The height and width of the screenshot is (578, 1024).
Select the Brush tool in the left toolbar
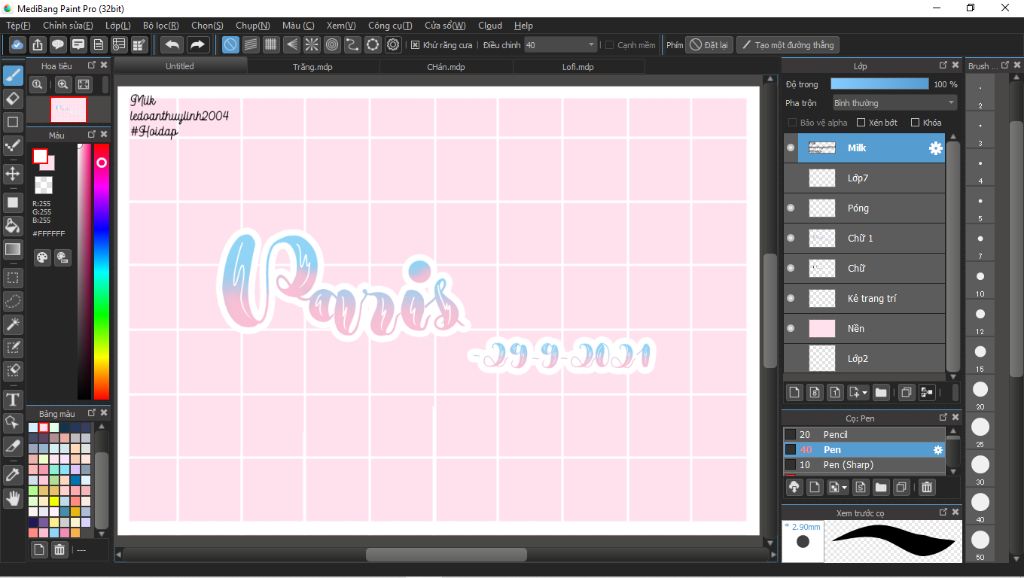[x=12, y=75]
